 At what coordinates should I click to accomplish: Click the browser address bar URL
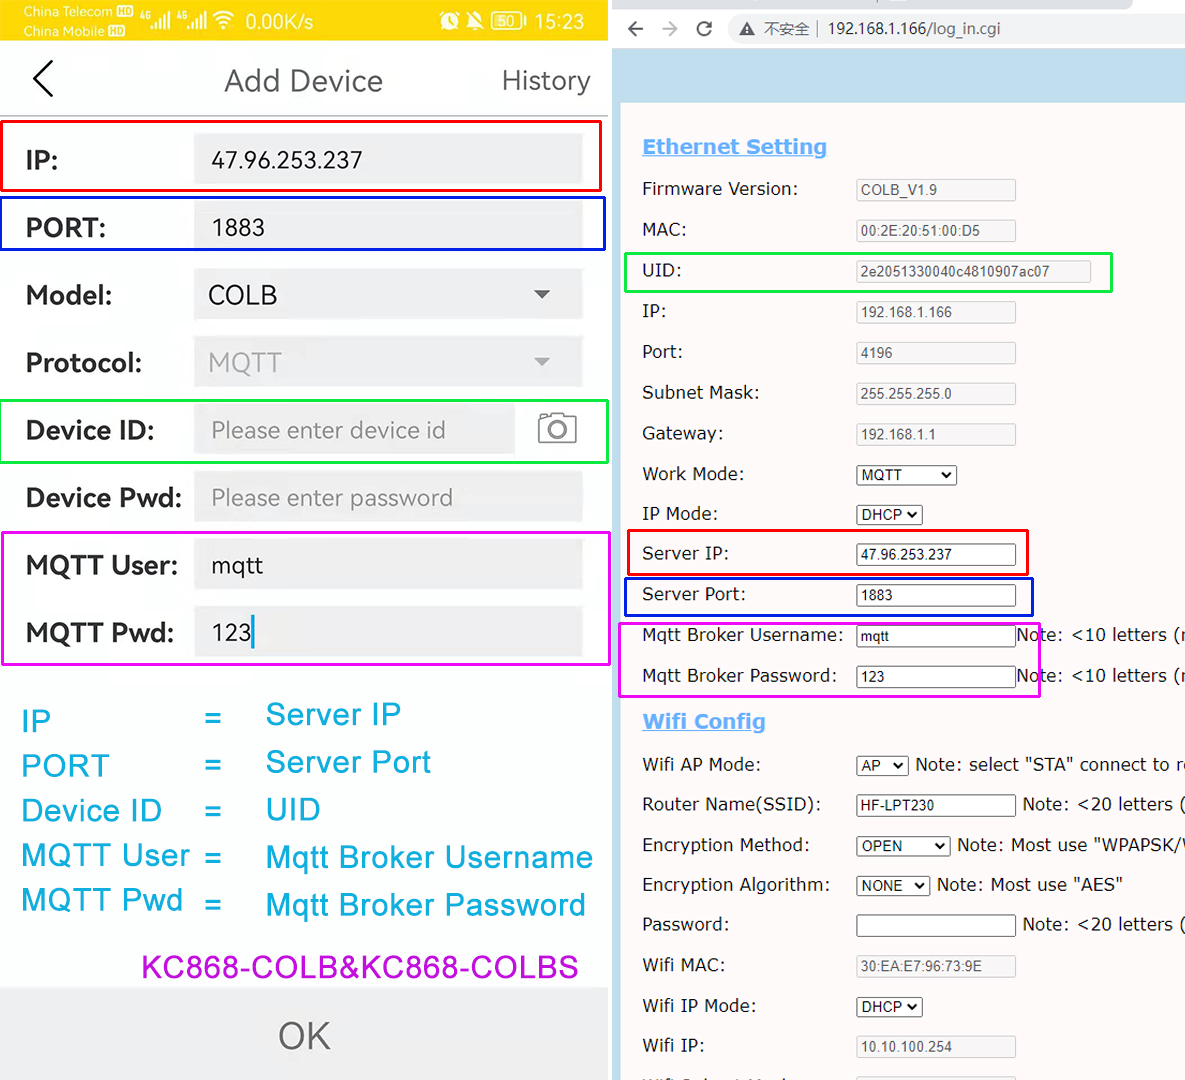[913, 29]
